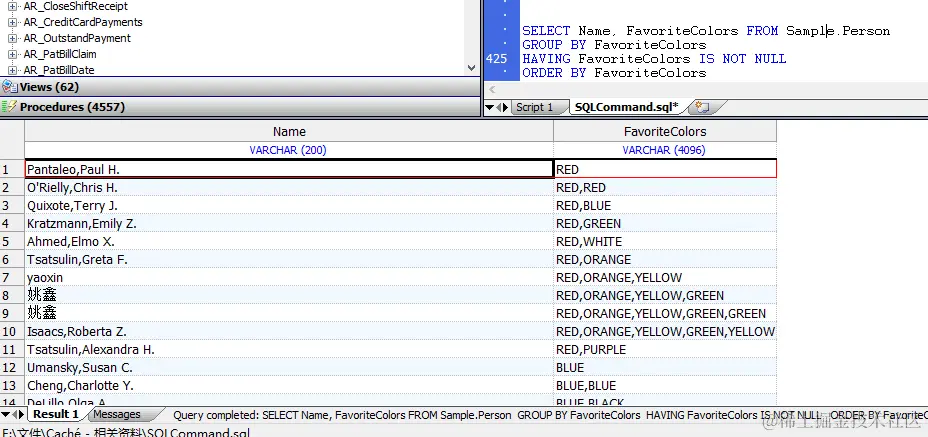Viewport: 928px width, 437px height.
Task: Click the editor tabs scroll-right arrow
Action: coord(505,107)
